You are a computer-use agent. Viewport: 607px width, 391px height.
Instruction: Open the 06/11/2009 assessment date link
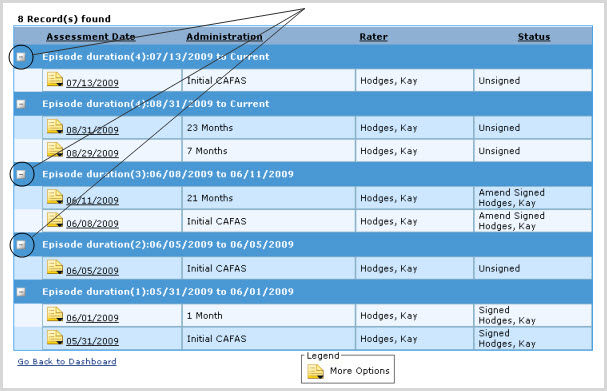point(92,200)
